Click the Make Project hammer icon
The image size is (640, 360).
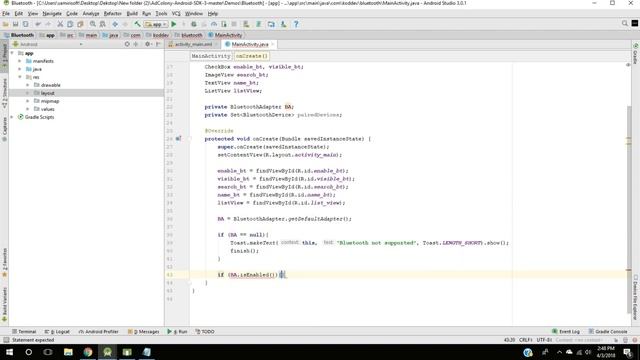[x=138, y=24]
